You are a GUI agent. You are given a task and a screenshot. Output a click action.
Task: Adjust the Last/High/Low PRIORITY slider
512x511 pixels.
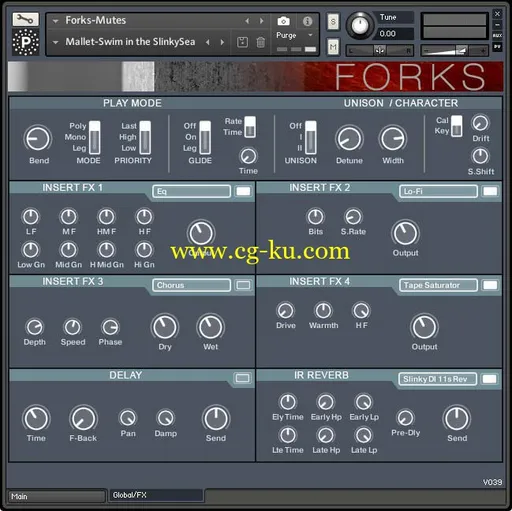tap(145, 137)
